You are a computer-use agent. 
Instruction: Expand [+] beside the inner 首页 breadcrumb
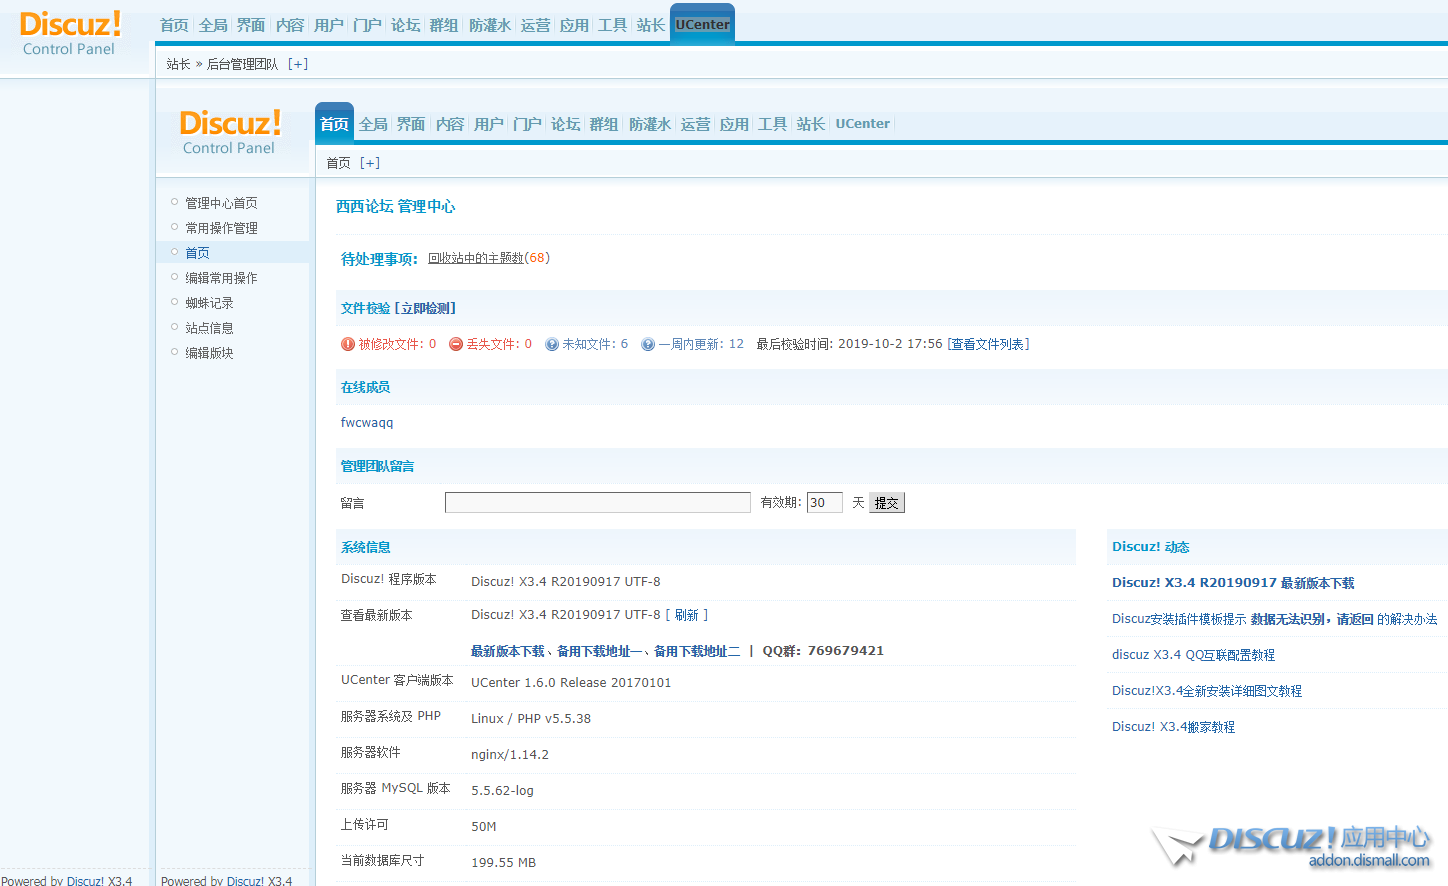370,163
